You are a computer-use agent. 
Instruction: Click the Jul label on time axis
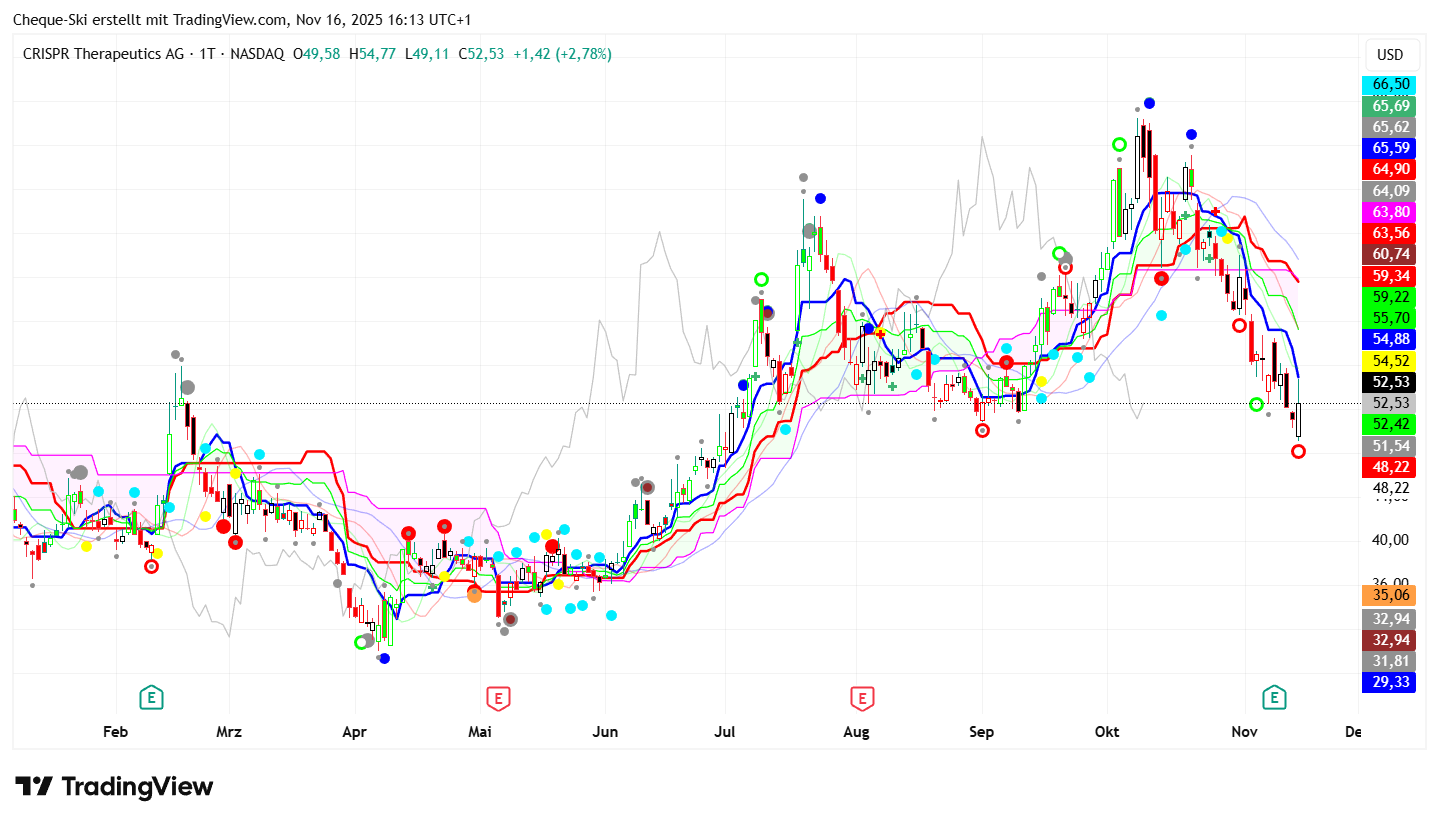725,732
